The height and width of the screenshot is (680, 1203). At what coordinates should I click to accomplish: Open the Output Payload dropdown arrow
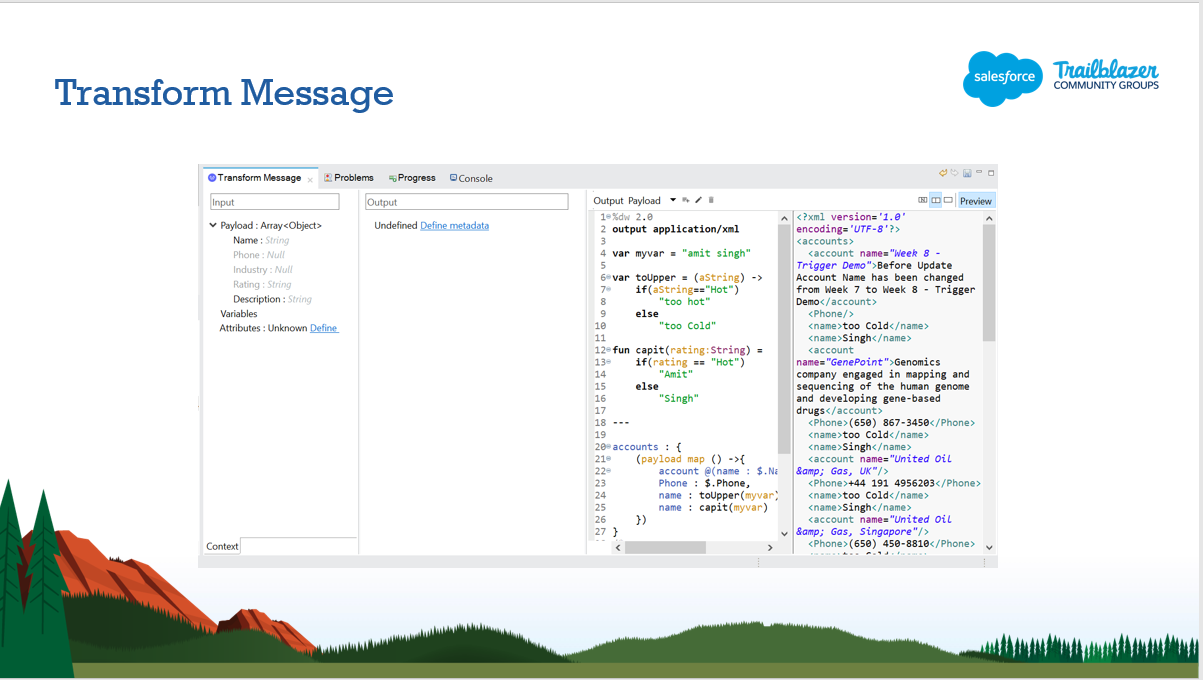coord(673,201)
